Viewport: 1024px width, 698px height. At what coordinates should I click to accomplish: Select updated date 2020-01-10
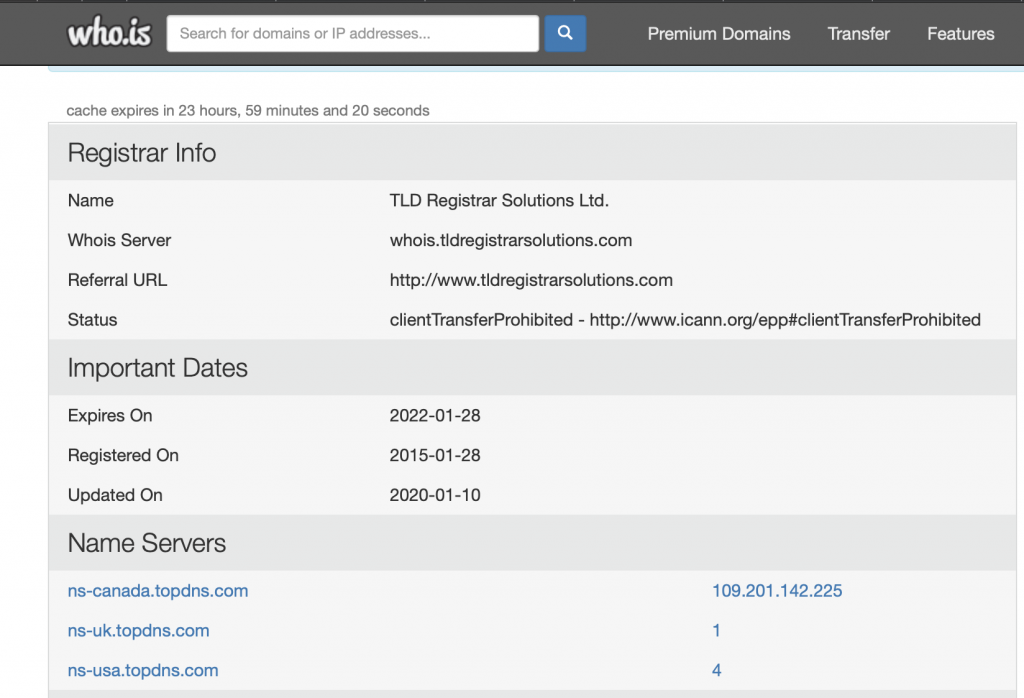435,496
